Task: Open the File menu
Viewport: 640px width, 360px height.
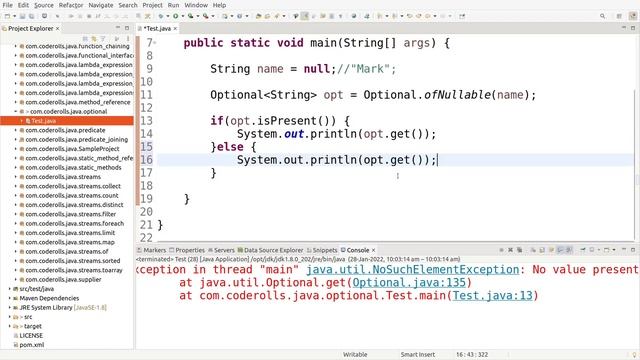Action: tap(7, 5)
